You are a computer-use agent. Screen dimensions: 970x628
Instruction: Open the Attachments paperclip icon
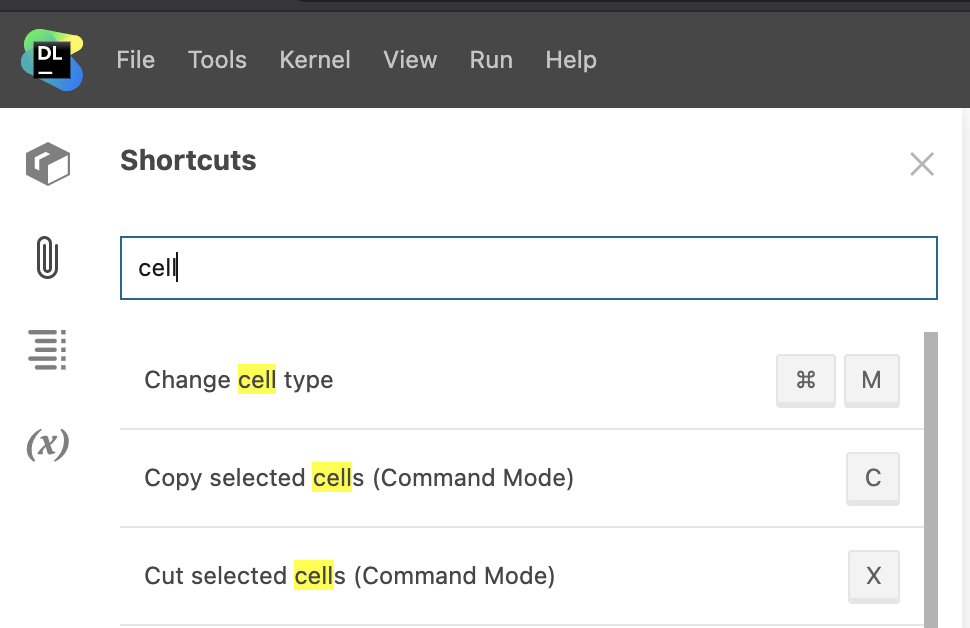click(47, 257)
